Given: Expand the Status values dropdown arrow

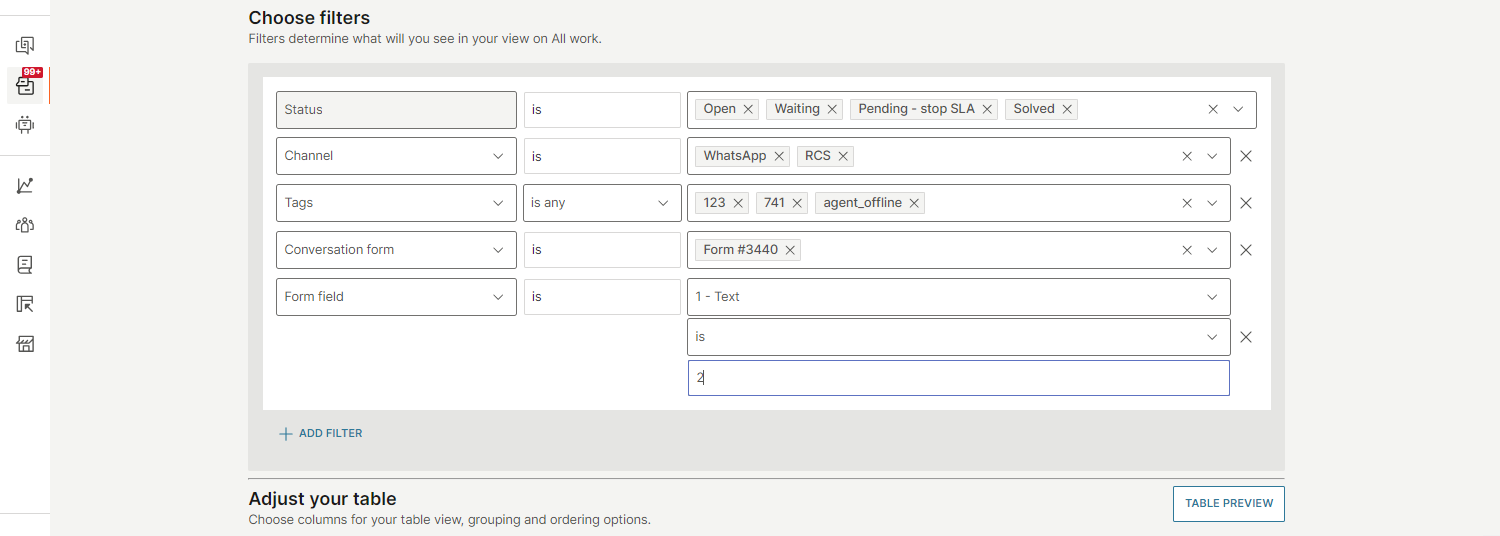Looking at the screenshot, I should pyautogui.click(x=1238, y=109).
